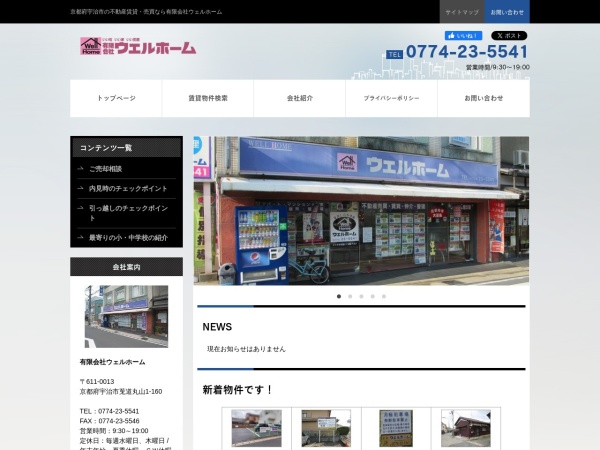Image resolution: width=600 pixels, height=450 pixels.
Task: Select third slideshow dot
Action: [x=361, y=296]
